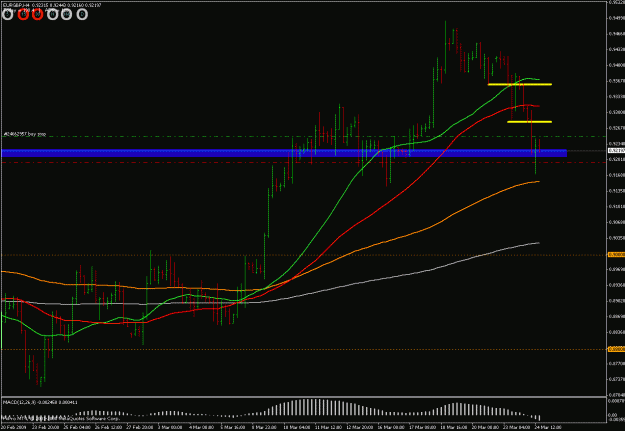Click the 17 Mar 00:00 time label
This screenshot has width=625, height=431.
pyautogui.click(x=422, y=427)
